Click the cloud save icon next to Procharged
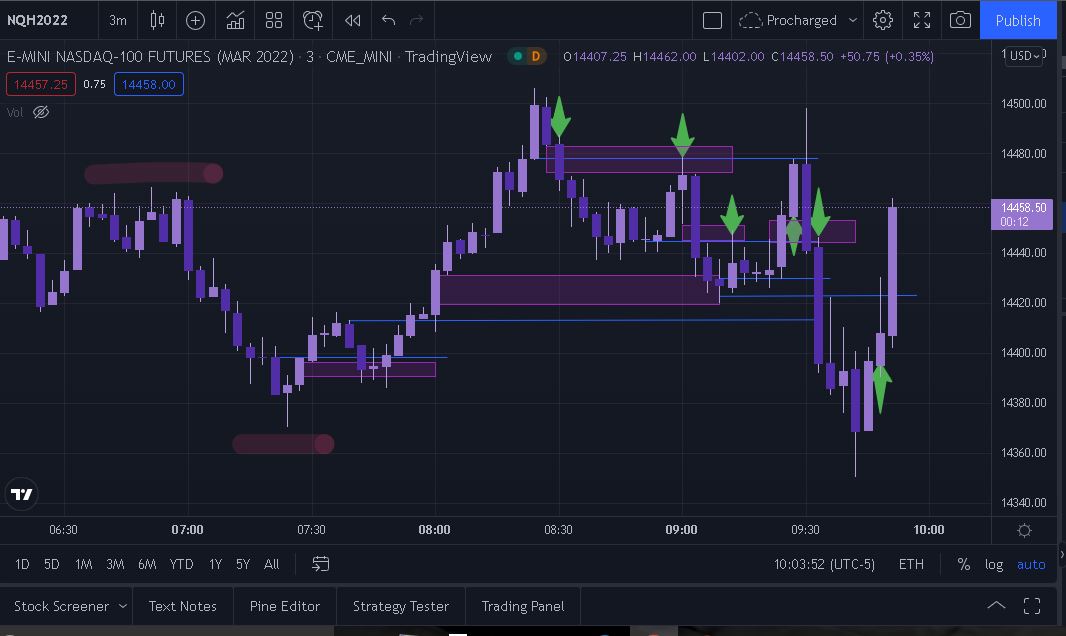1066x636 pixels. (x=750, y=20)
